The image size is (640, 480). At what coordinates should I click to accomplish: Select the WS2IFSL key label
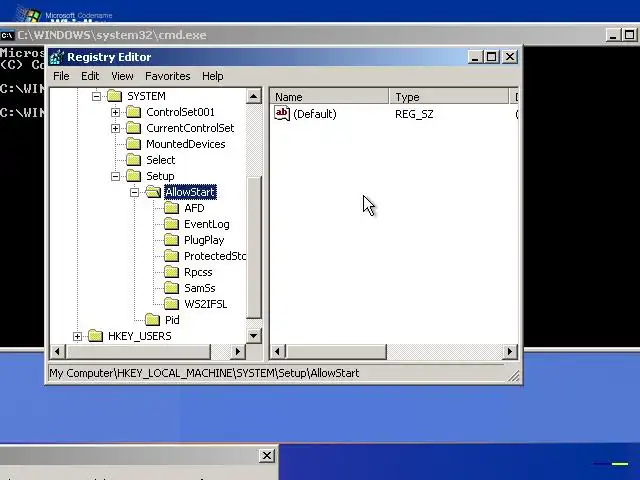[206, 304]
